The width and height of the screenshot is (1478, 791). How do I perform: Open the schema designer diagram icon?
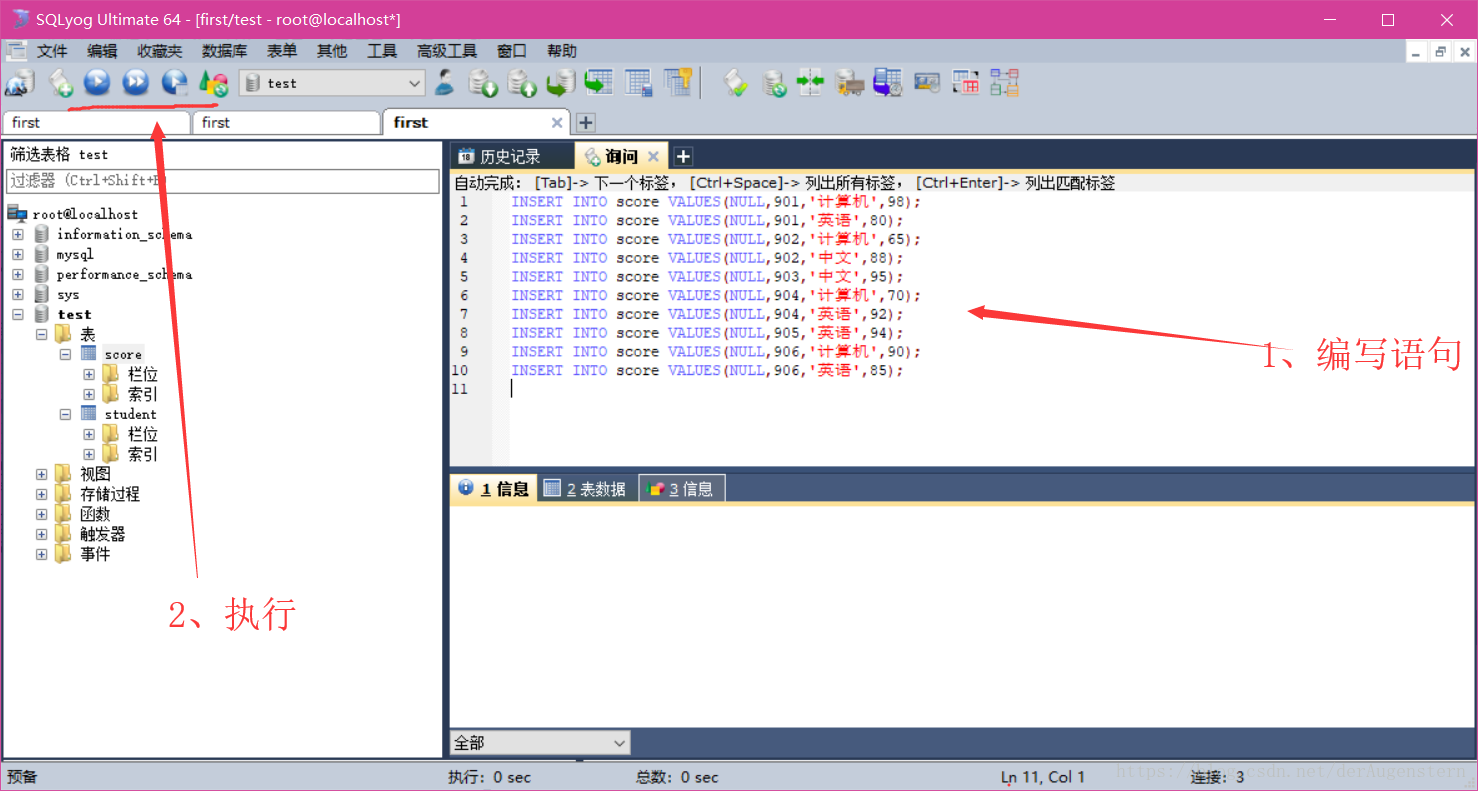1004,83
